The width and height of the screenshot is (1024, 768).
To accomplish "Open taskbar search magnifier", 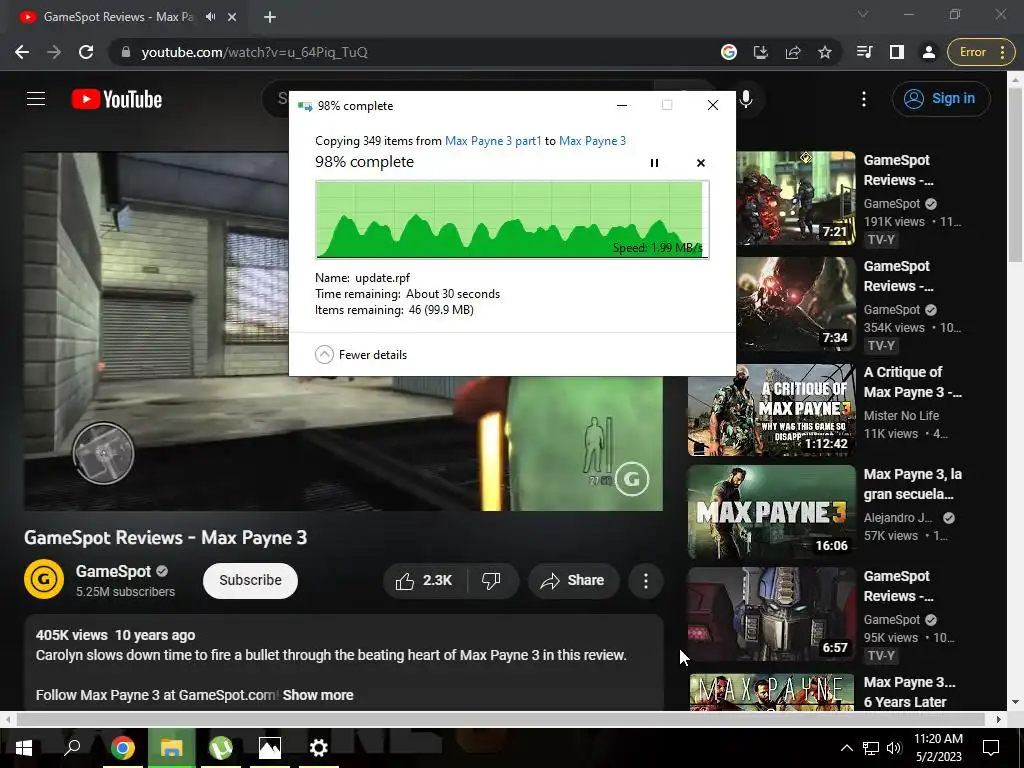I will pyautogui.click(x=72, y=748).
